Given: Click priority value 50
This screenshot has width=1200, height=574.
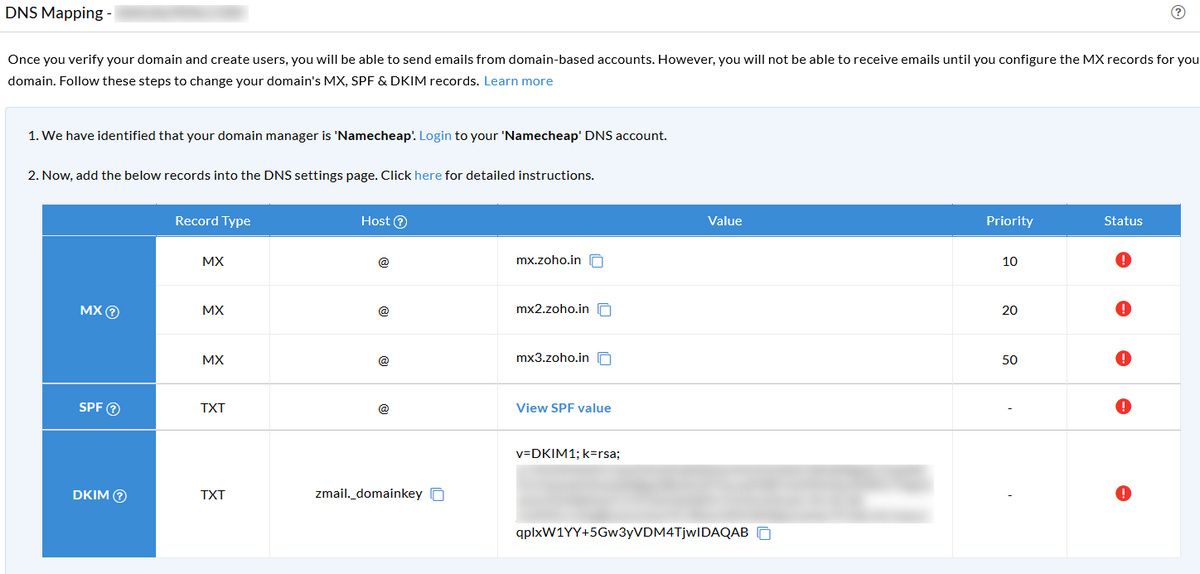Looking at the screenshot, I should (x=1009, y=360).
